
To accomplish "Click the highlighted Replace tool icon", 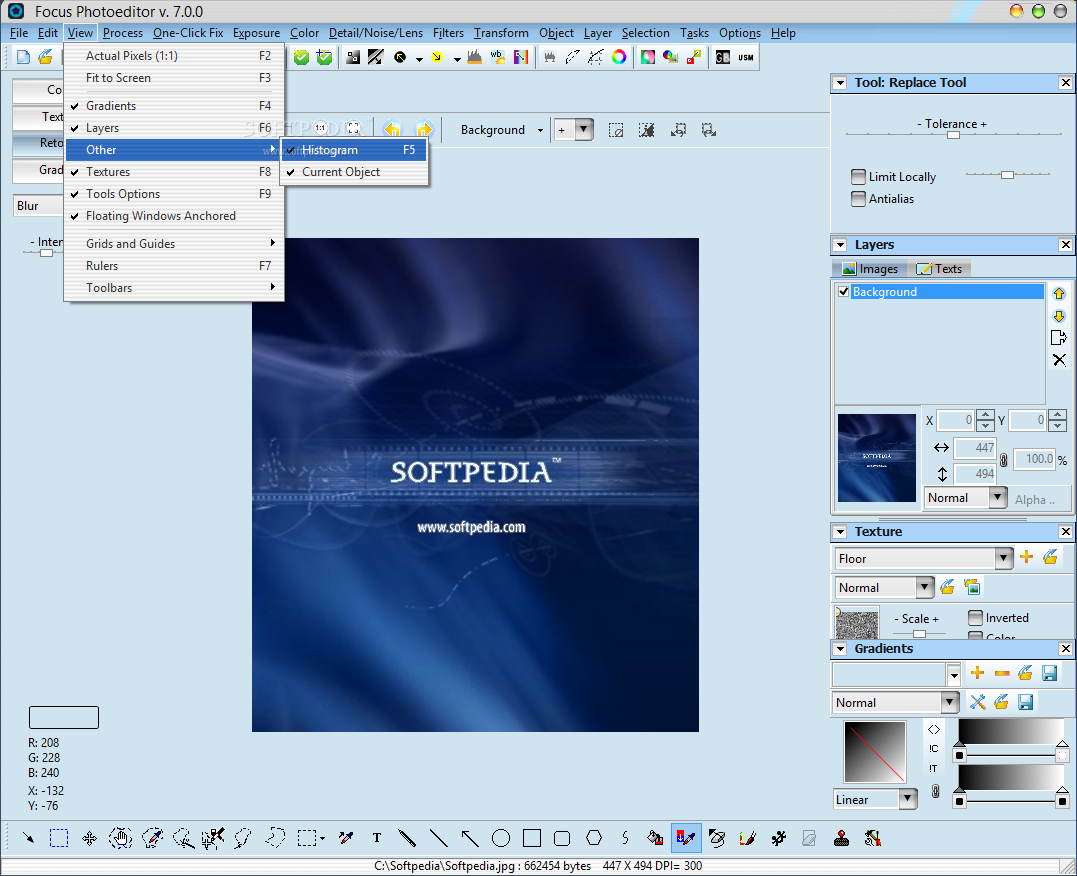I will tap(686, 838).
